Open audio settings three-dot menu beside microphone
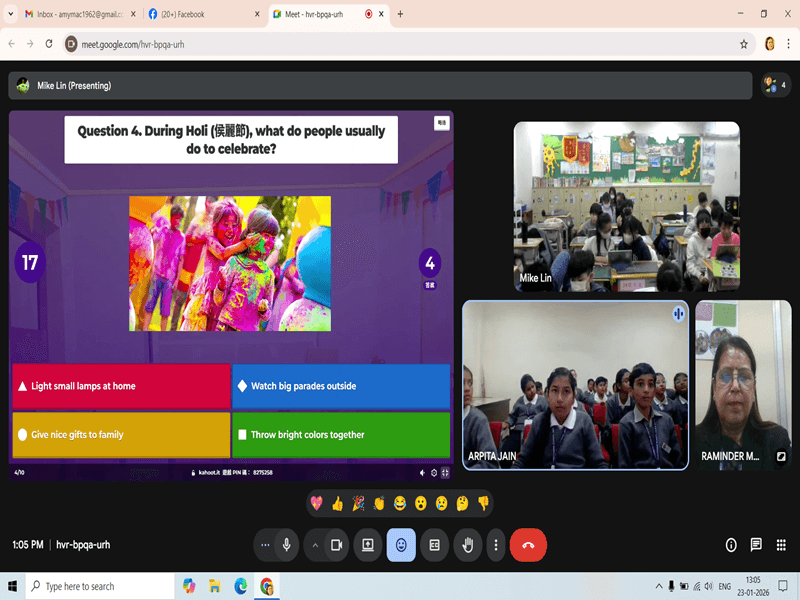This screenshot has width=800, height=600. pyautogui.click(x=265, y=545)
